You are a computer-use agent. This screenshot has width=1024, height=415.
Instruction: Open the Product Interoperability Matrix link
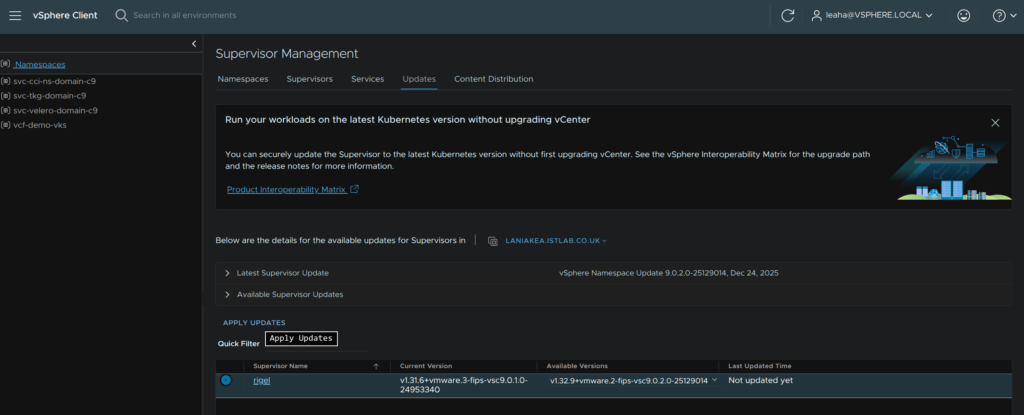(285, 189)
